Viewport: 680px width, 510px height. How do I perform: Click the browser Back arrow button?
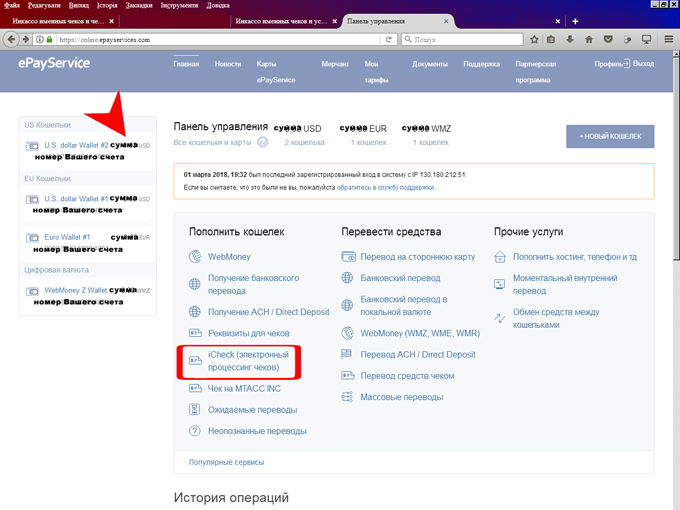pyautogui.click(x=12, y=39)
